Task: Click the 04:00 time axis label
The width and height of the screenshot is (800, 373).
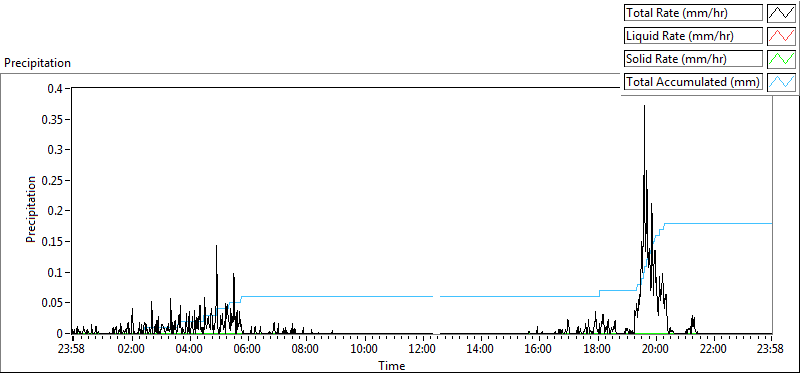Action: click(x=189, y=350)
